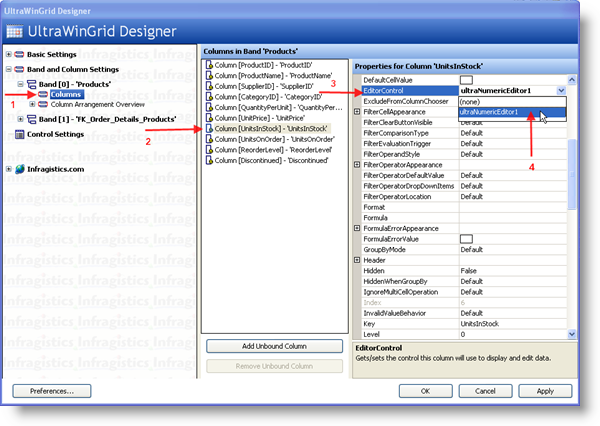Open the EditorControl dropdown arrow
600x426 pixels.
click(x=561, y=91)
